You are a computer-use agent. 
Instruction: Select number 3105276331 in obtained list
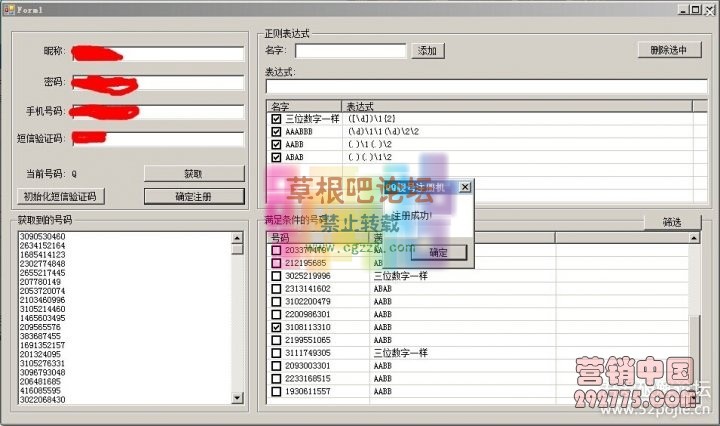(x=43, y=363)
